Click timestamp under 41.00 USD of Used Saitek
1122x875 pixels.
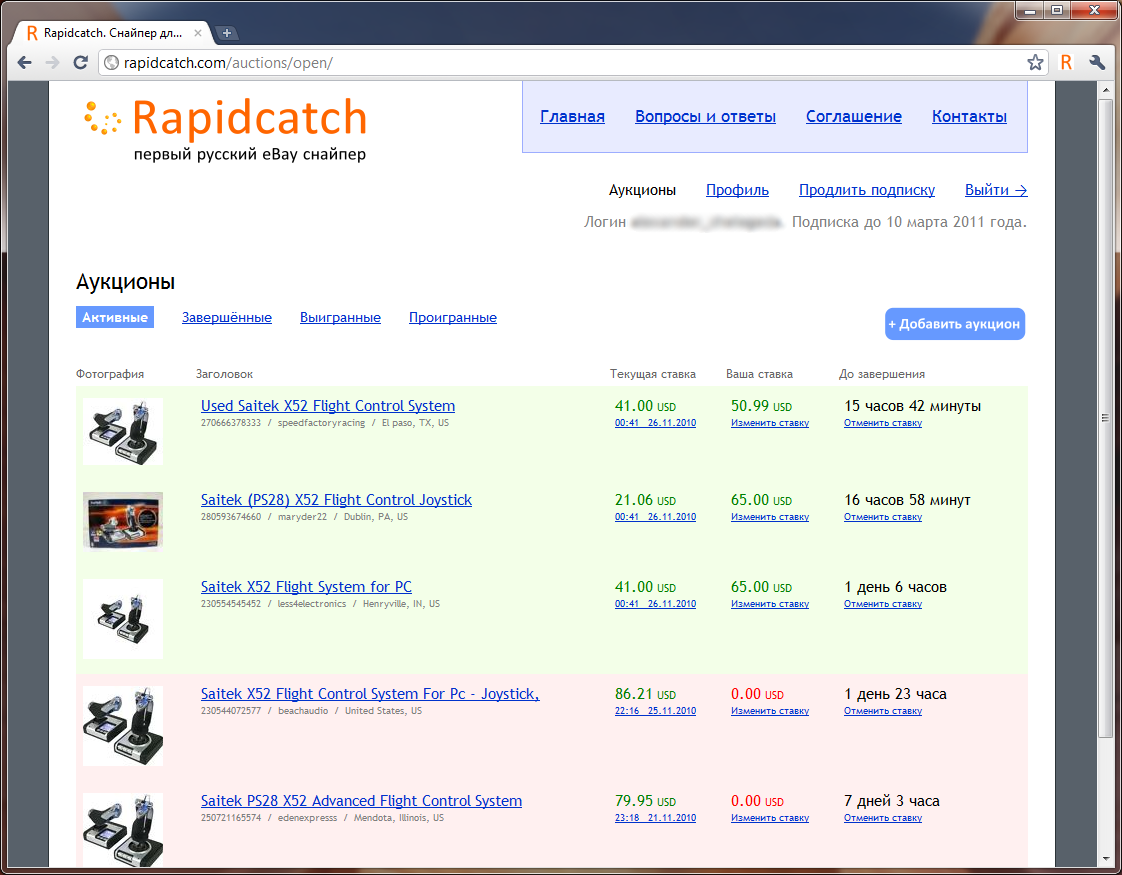655,423
